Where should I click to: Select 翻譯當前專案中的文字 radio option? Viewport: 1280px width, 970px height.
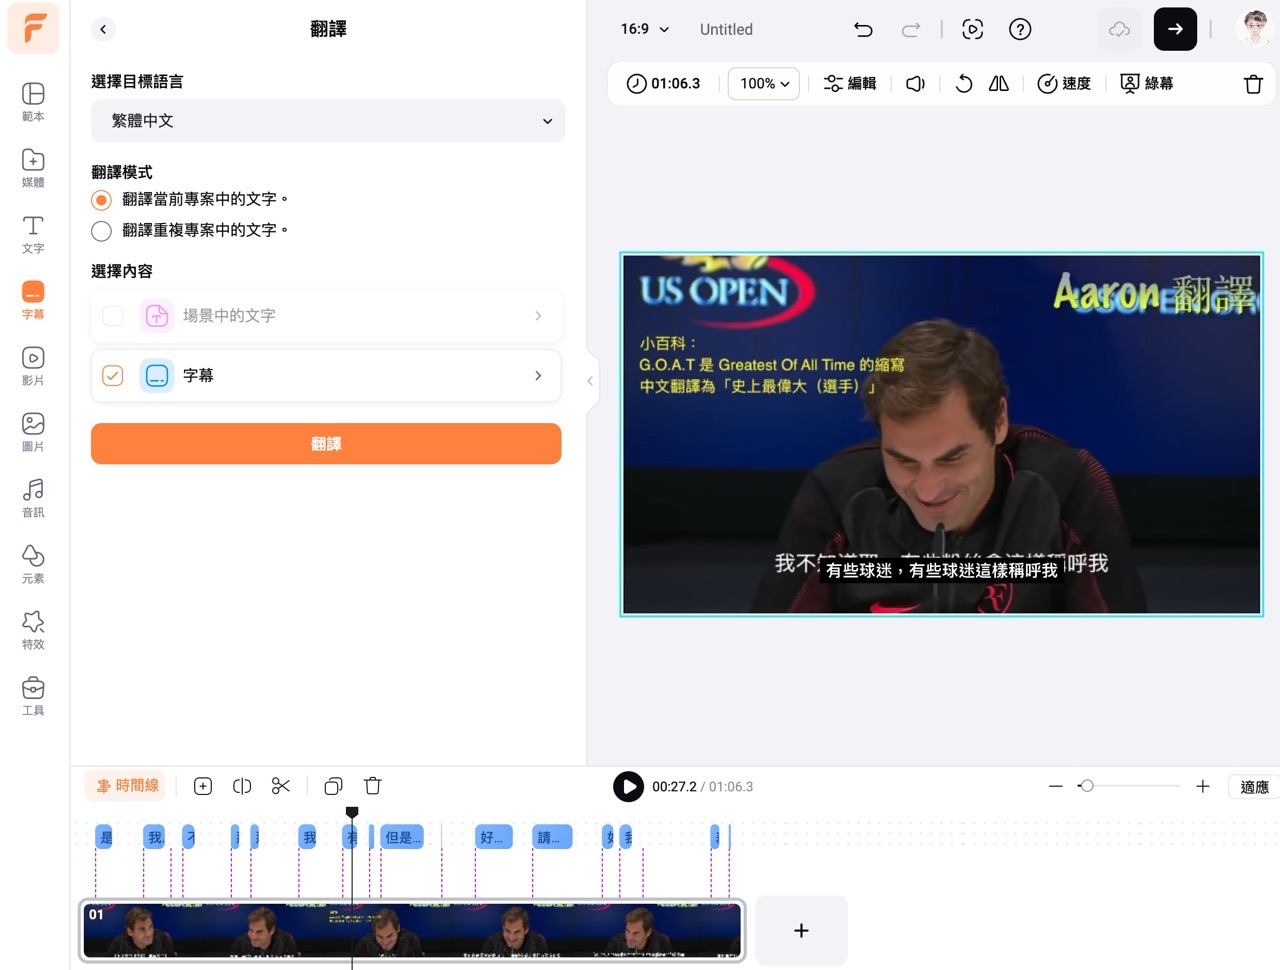point(102,200)
